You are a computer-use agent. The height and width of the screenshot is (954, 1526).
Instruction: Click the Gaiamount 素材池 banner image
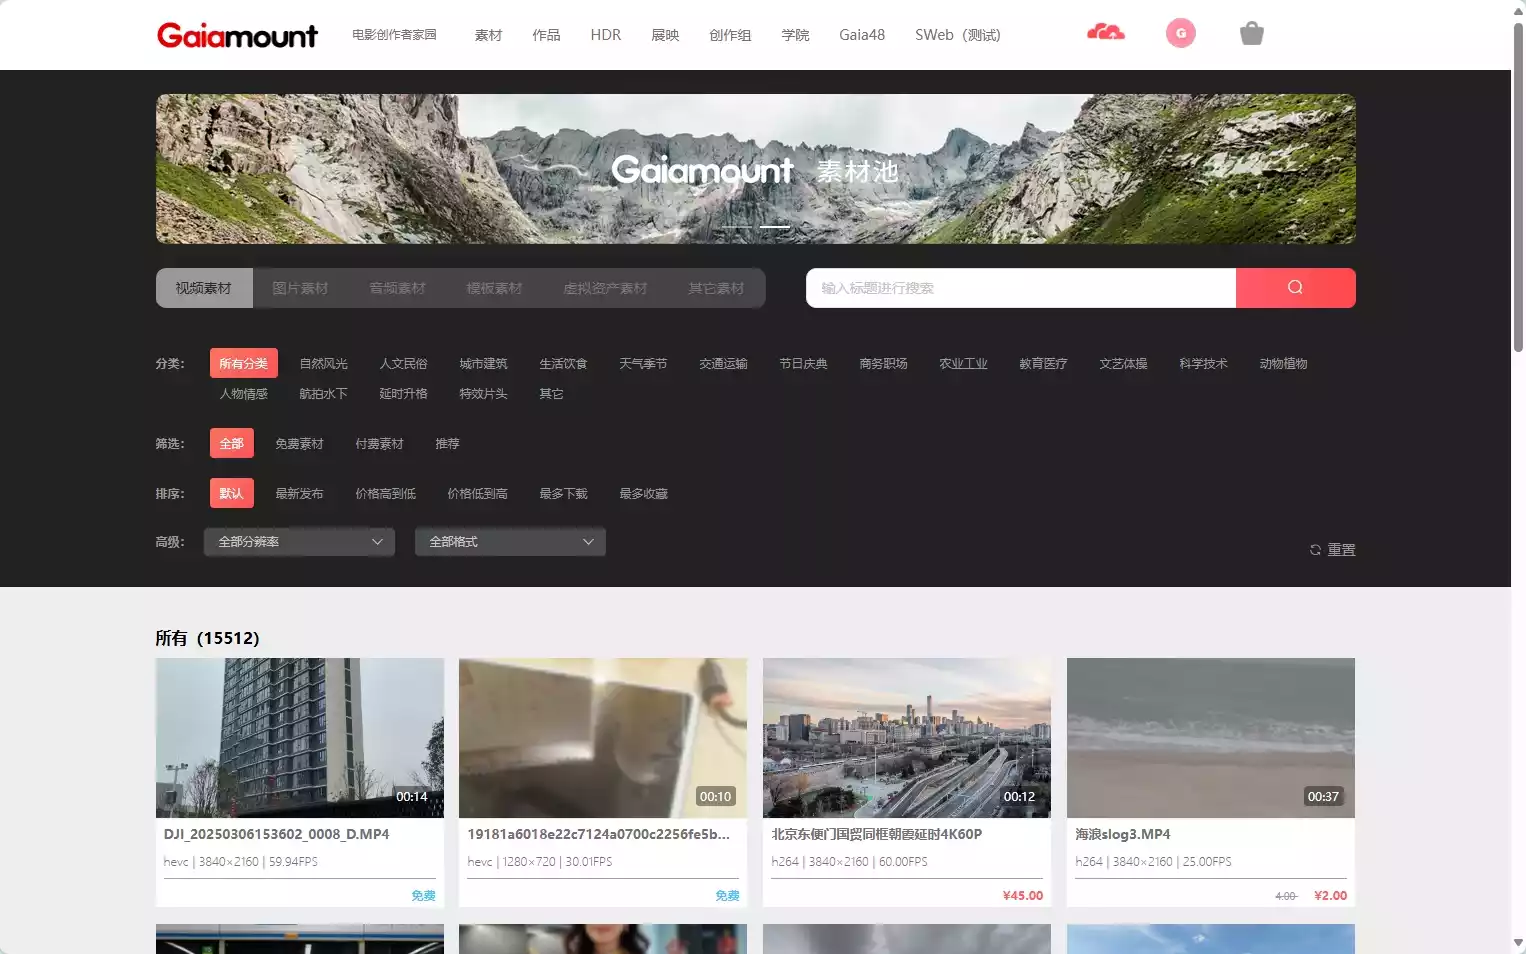[x=756, y=169]
